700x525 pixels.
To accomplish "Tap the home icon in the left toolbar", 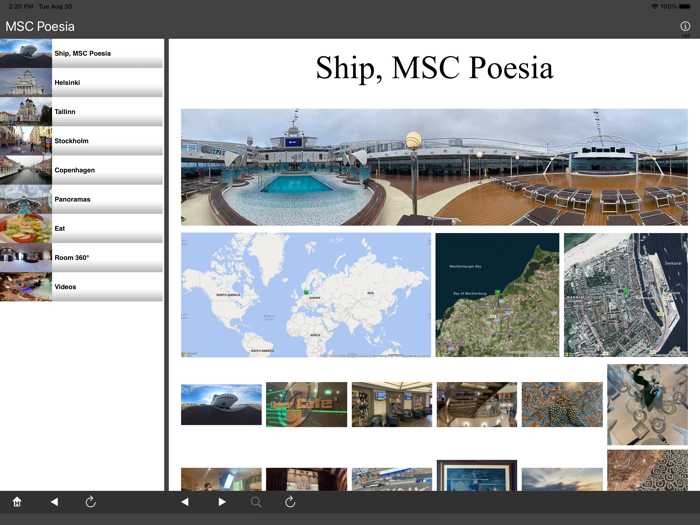I will [17, 502].
